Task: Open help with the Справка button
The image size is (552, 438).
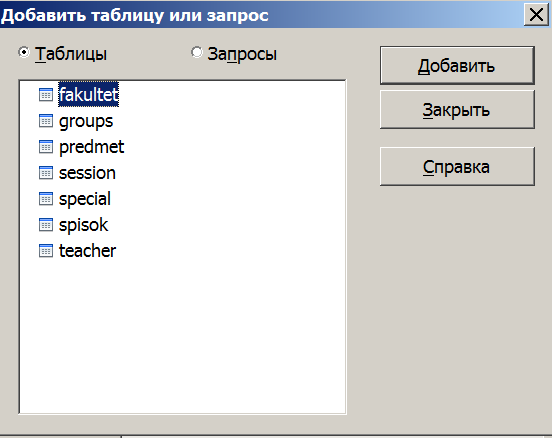Action: [x=457, y=167]
